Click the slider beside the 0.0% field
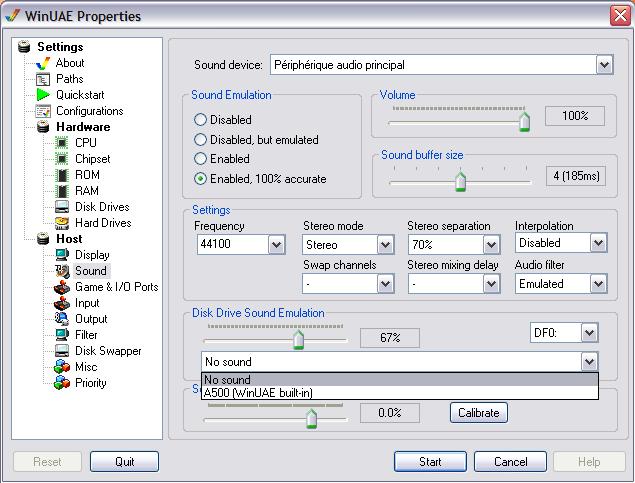 tap(311, 419)
